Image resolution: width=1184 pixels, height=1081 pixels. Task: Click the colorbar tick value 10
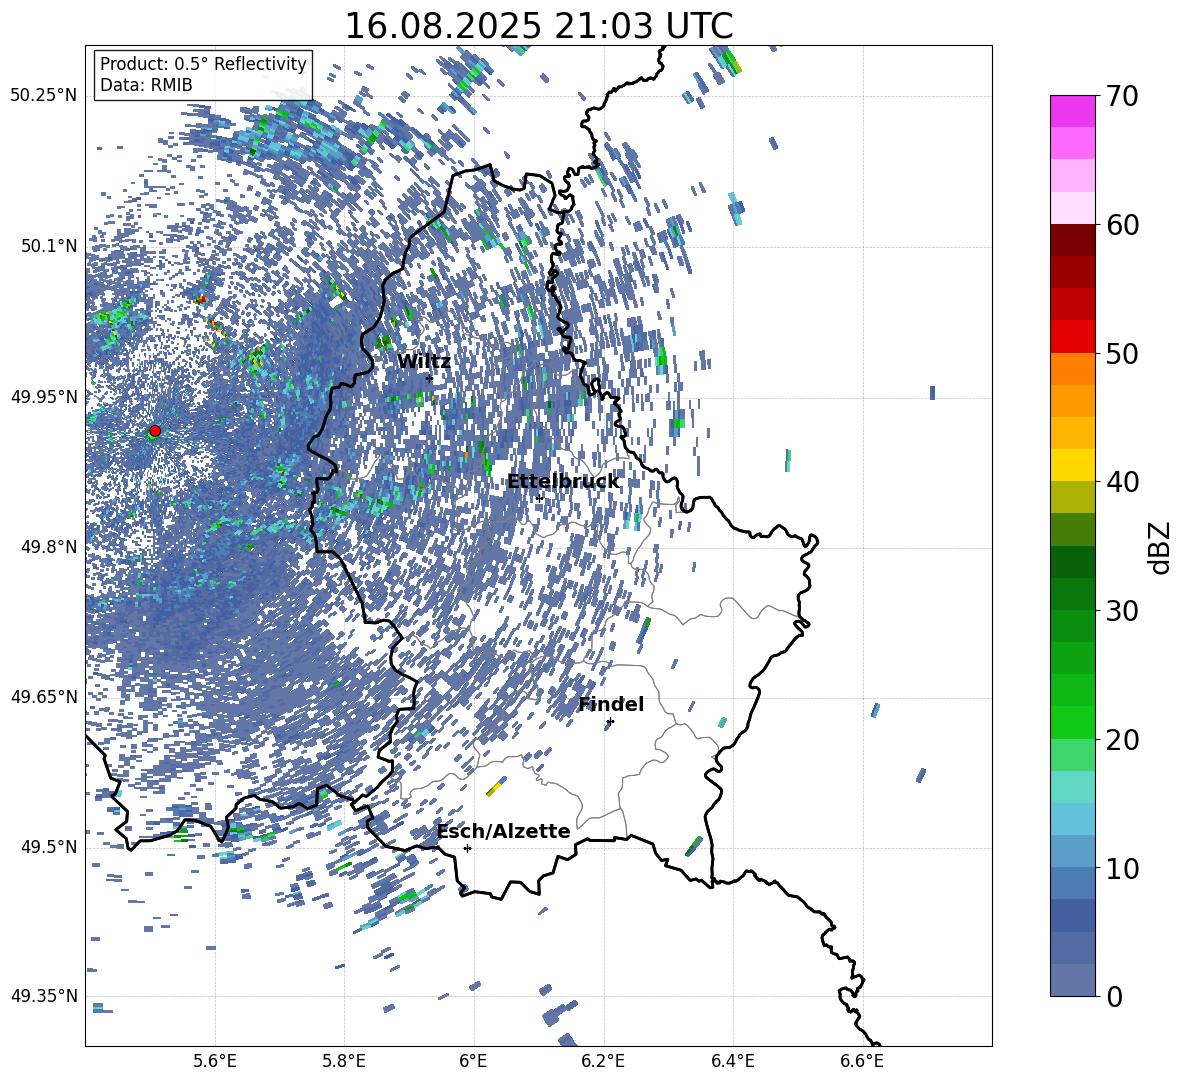1122,868
